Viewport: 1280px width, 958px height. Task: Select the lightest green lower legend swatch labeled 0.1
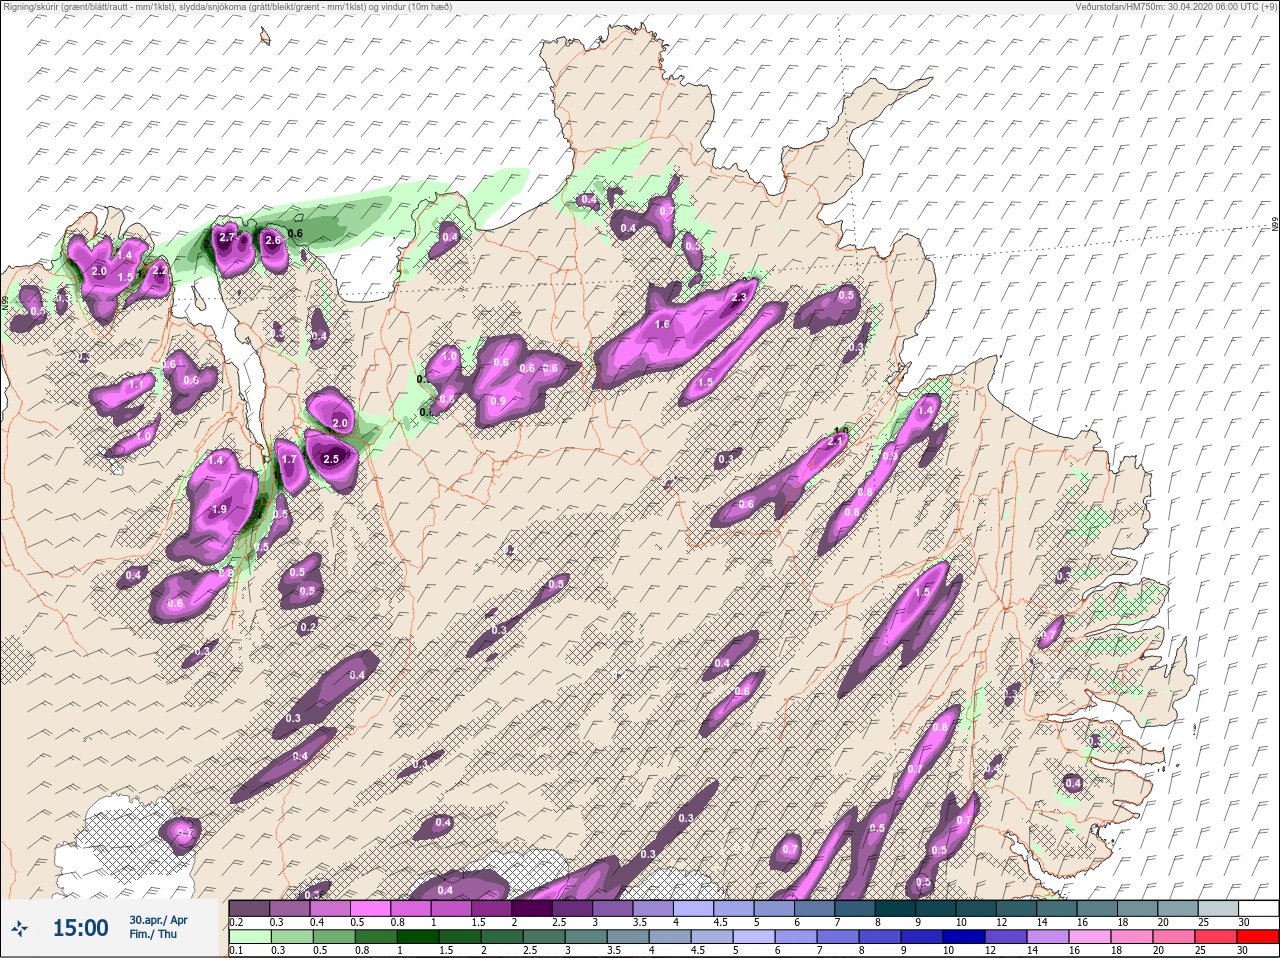tap(249, 937)
